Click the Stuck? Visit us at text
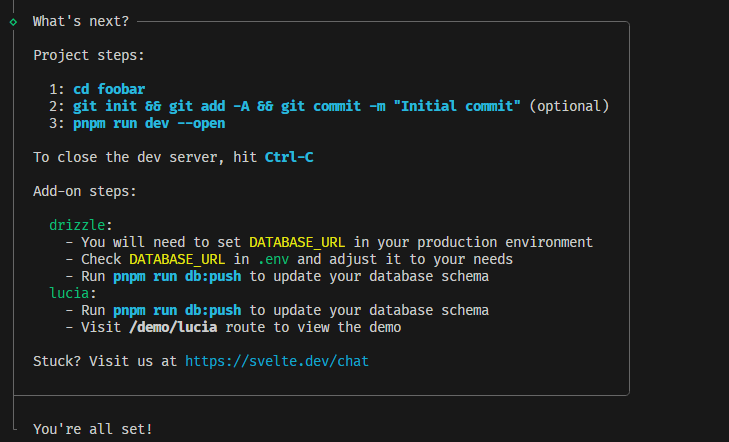729x442 pixels. 105,361
